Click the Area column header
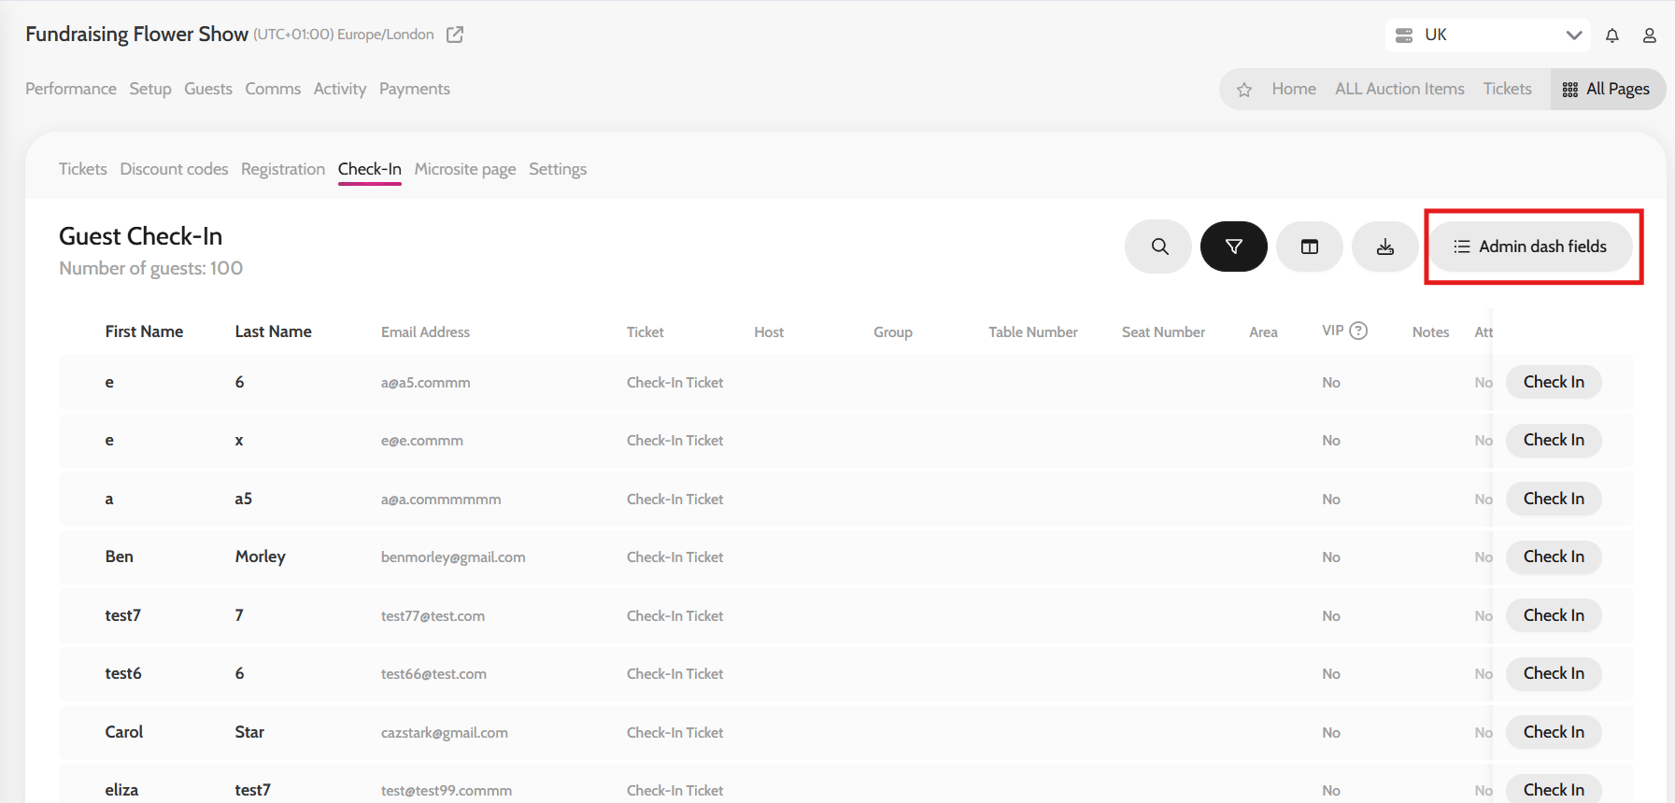The height and width of the screenshot is (803, 1675). [1263, 332]
